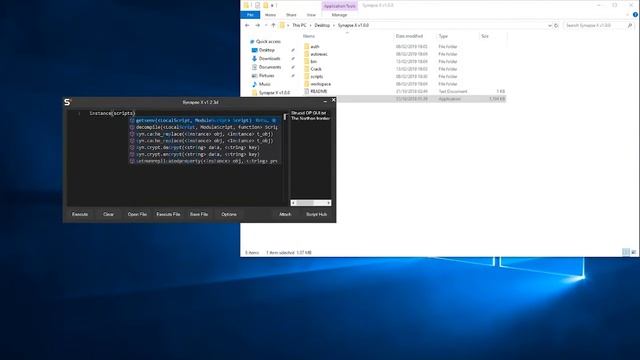The width and height of the screenshot is (640, 360).
Task: Click the Synapse X logo icon
Action: (x=67, y=102)
